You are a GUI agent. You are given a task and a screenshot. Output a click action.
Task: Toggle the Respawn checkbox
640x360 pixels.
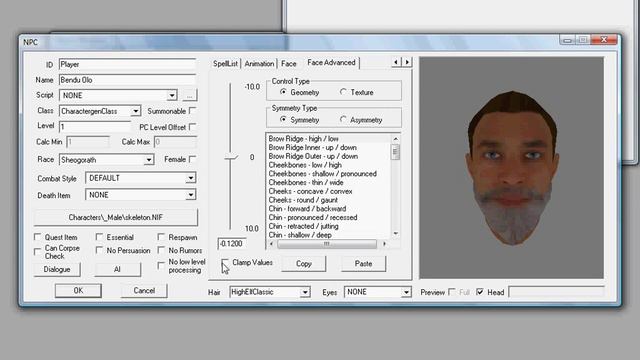(161, 237)
